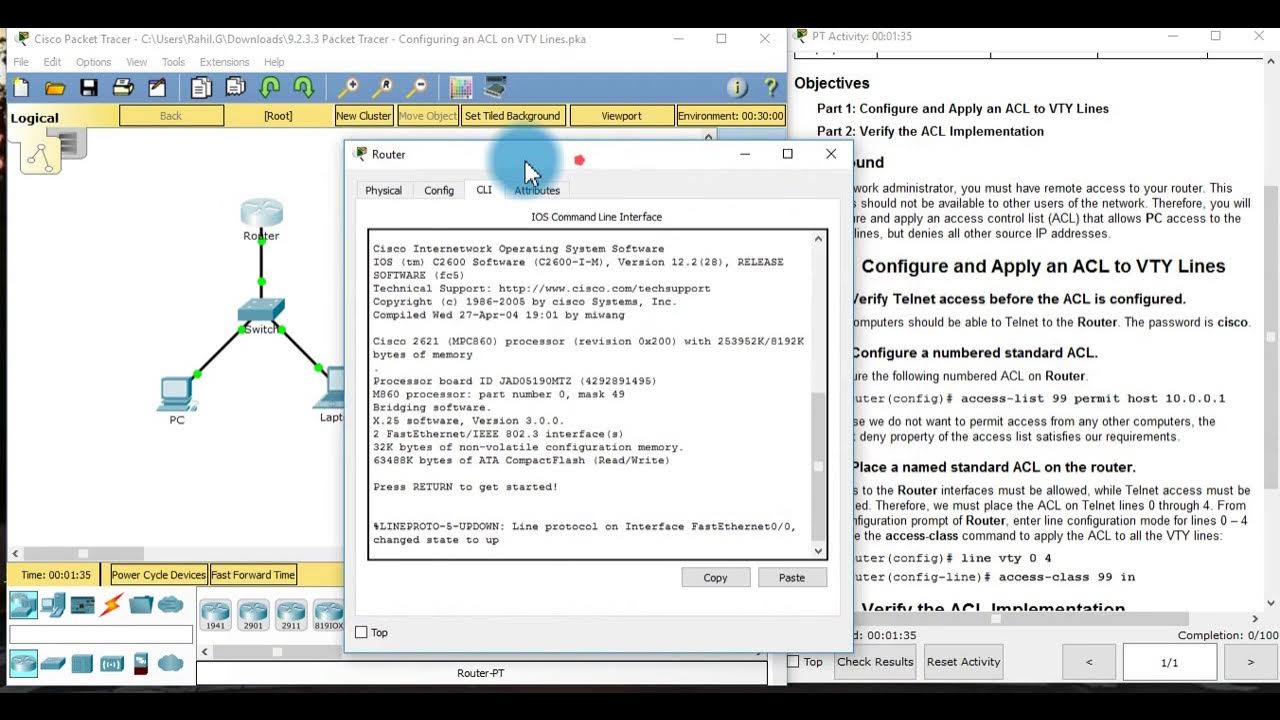1280x720 pixels.
Task: Select Network Devices category icon
Action: [x=23, y=605]
